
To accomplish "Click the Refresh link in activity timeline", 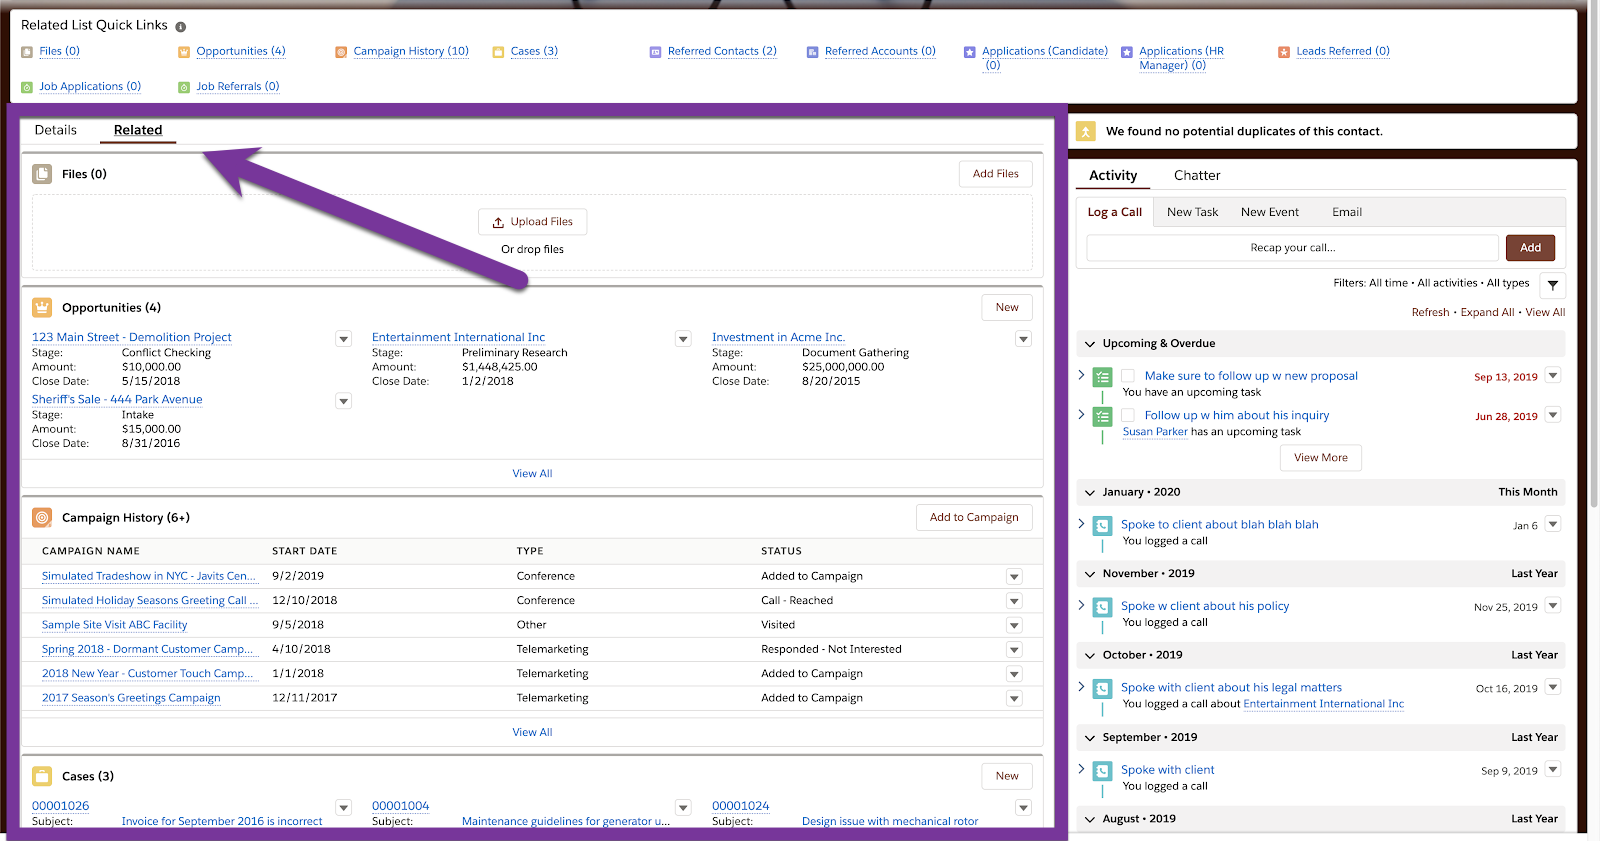I will tap(1430, 312).
